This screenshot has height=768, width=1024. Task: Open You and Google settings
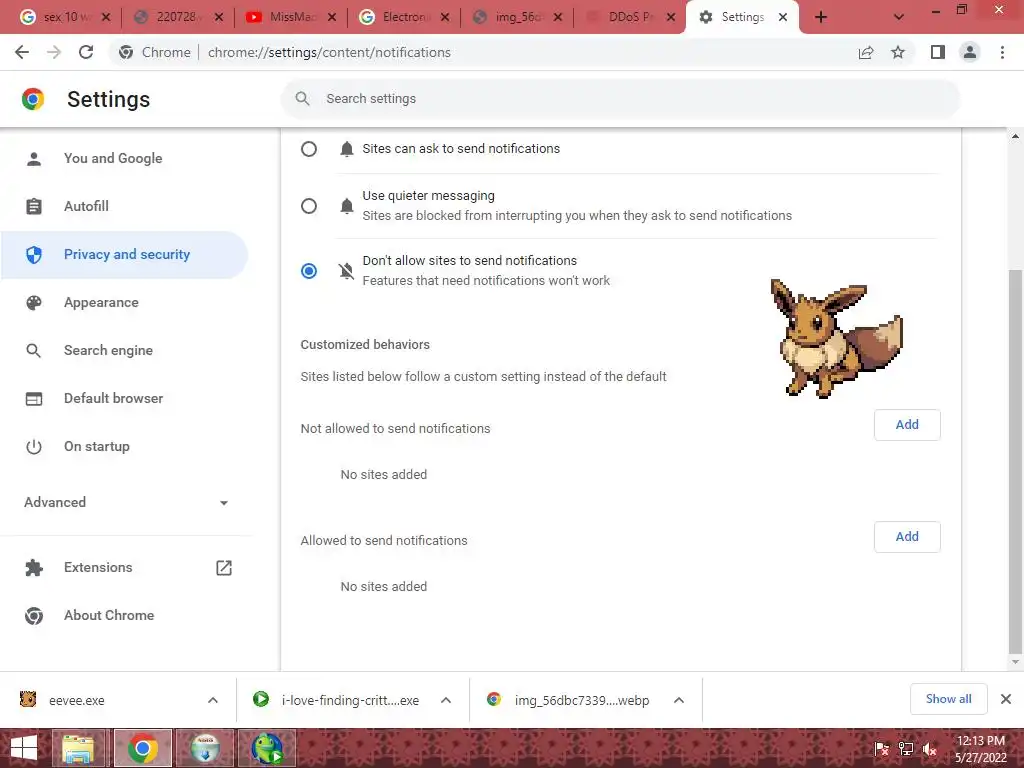coord(124,158)
